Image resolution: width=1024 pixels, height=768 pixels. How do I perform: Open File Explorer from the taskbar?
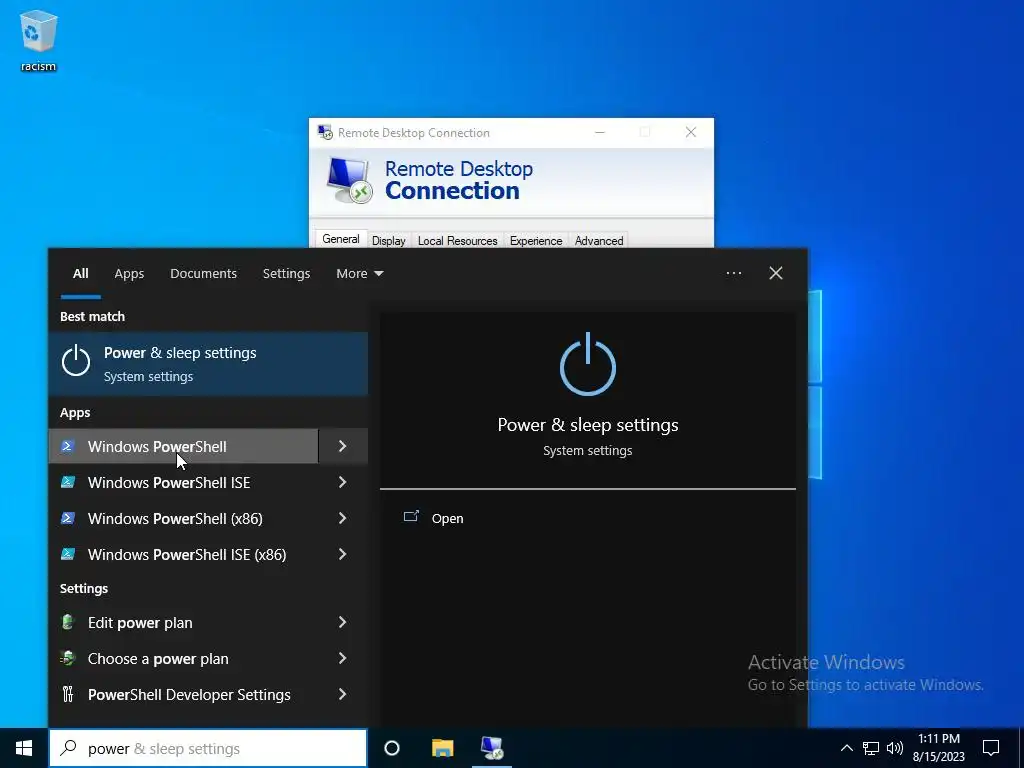pos(443,748)
